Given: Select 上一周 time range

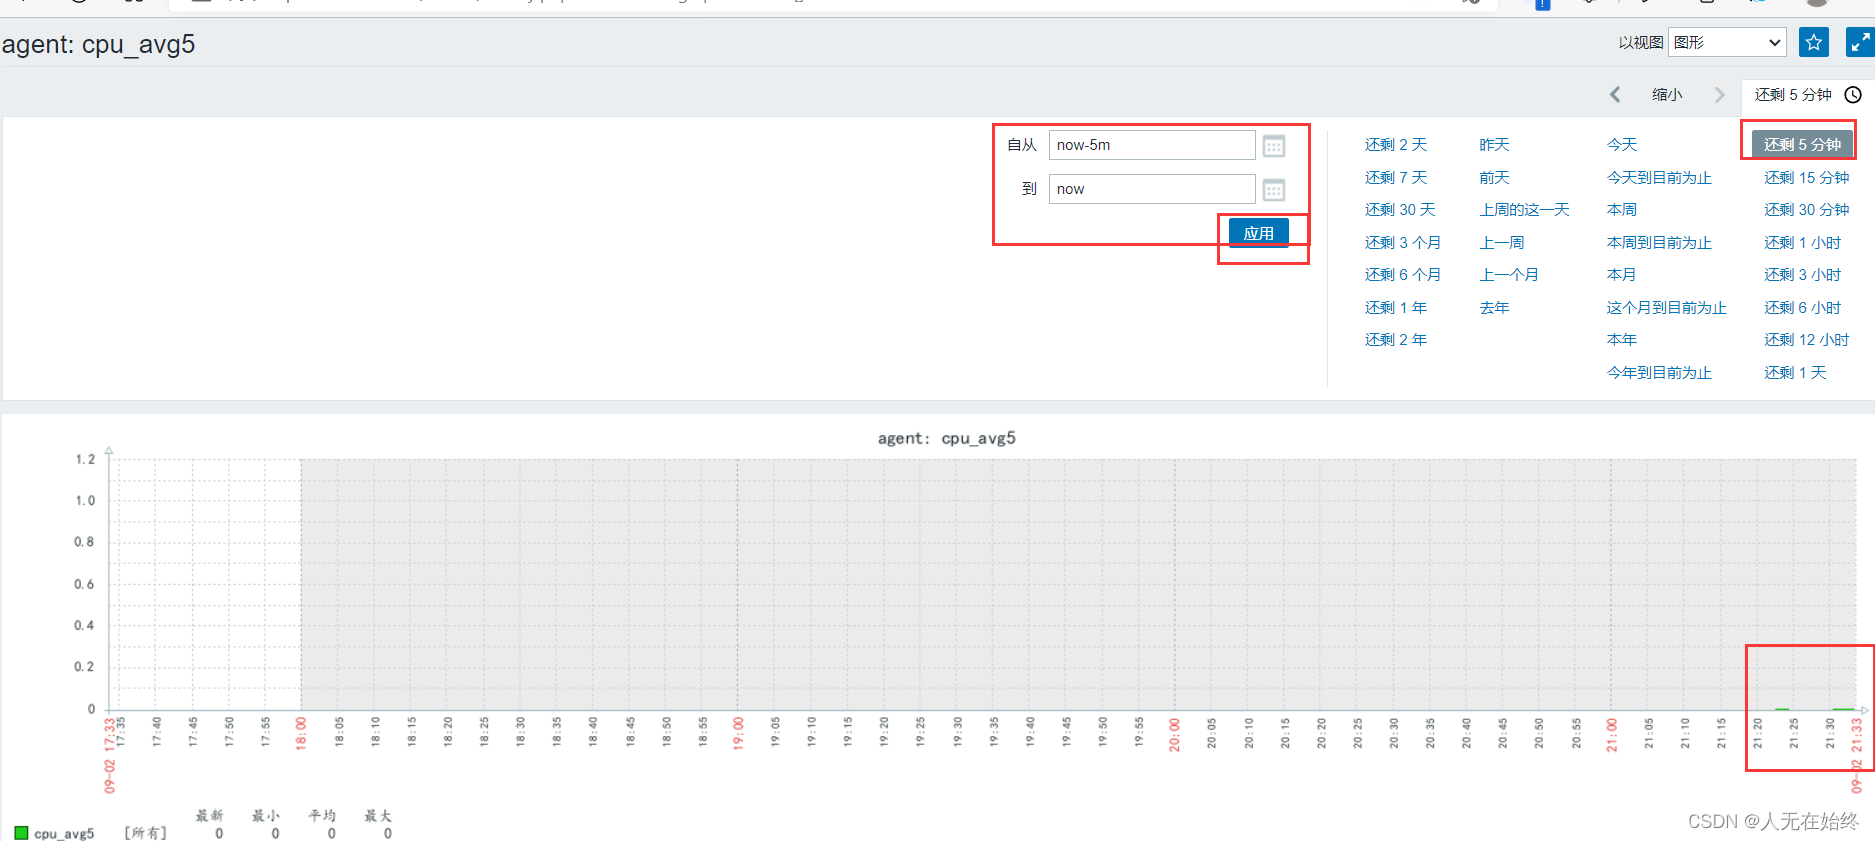Looking at the screenshot, I should tap(1502, 242).
